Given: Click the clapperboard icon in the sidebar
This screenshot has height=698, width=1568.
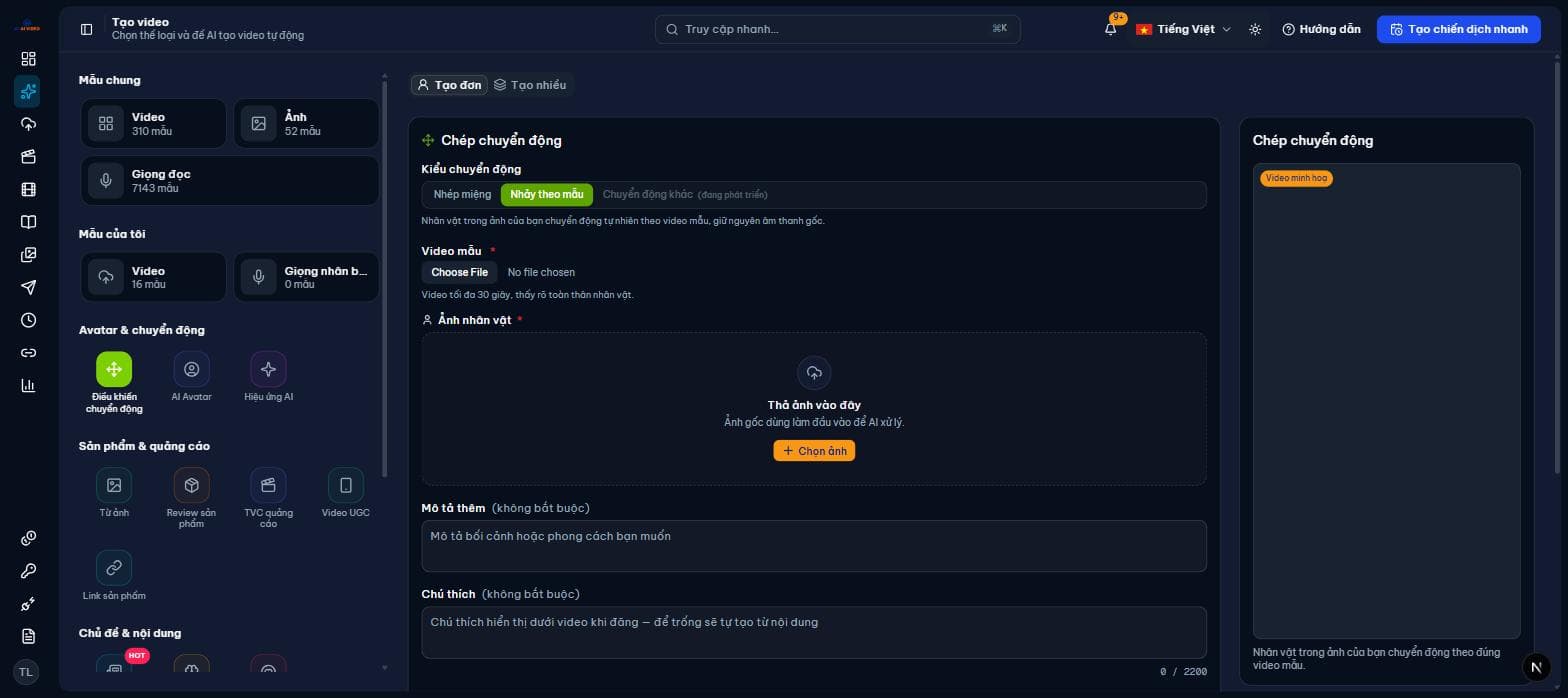Looking at the screenshot, I should (x=28, y=157).
